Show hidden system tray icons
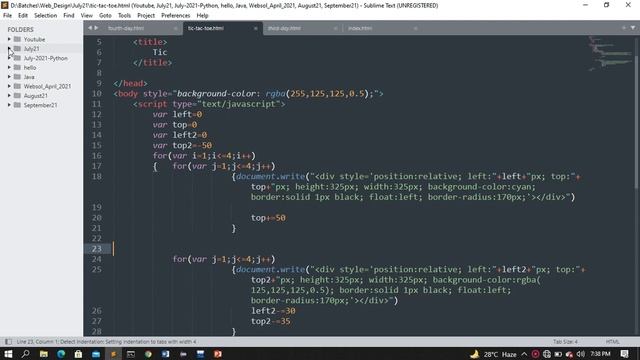640x360 pixels. [524, 354]
